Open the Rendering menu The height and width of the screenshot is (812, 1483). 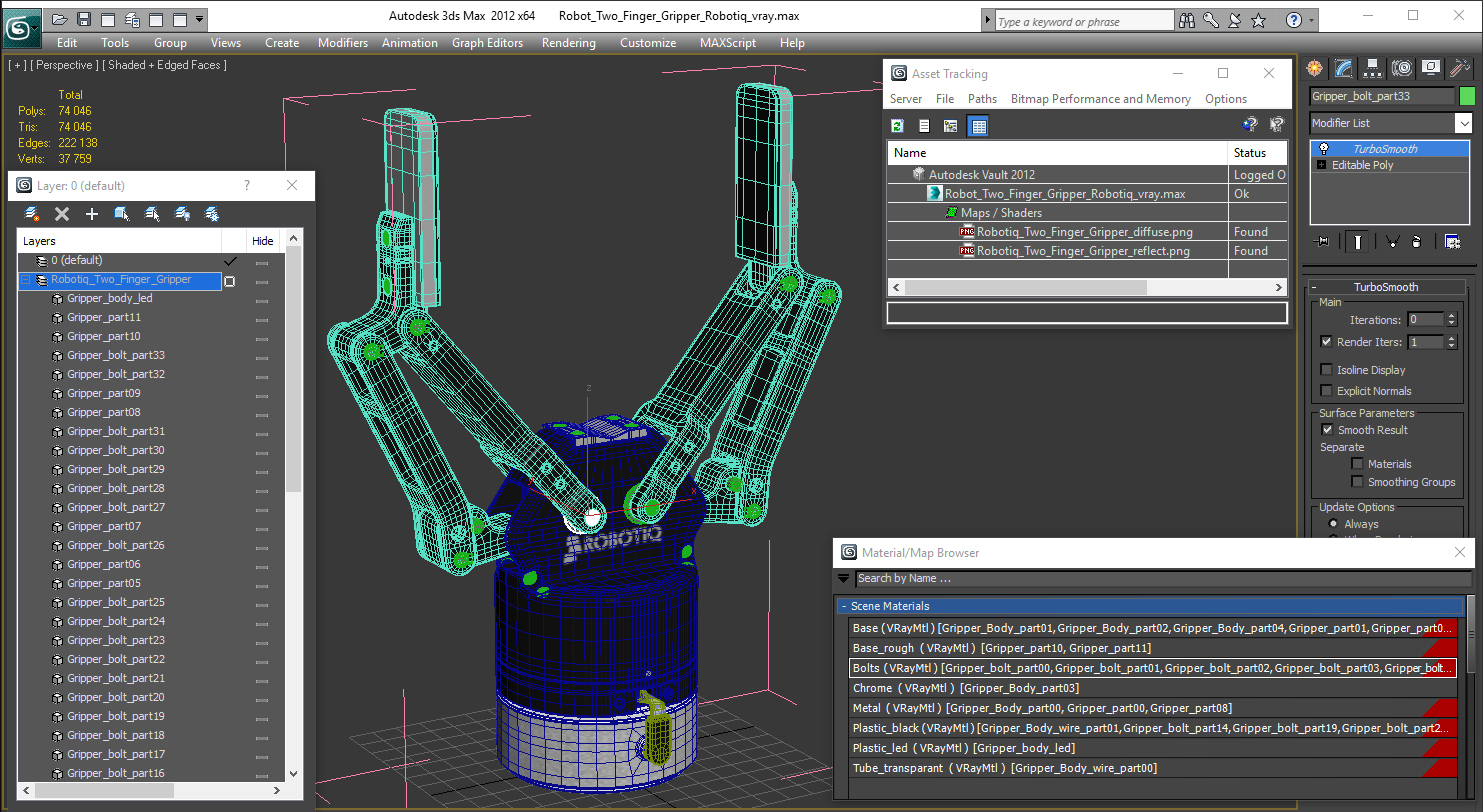point(568,43)
